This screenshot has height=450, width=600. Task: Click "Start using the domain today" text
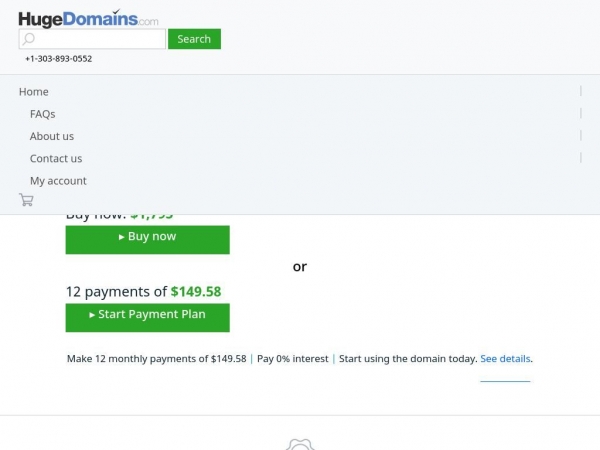[408, 359]
